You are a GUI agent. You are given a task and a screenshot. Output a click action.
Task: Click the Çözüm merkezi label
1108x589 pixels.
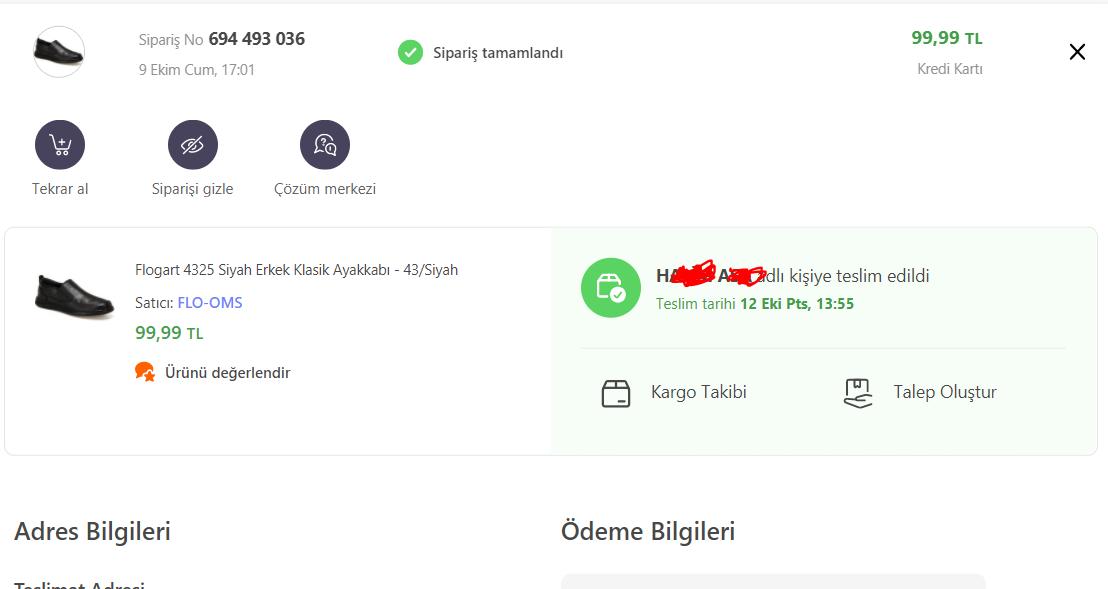(x=325, y=189)
